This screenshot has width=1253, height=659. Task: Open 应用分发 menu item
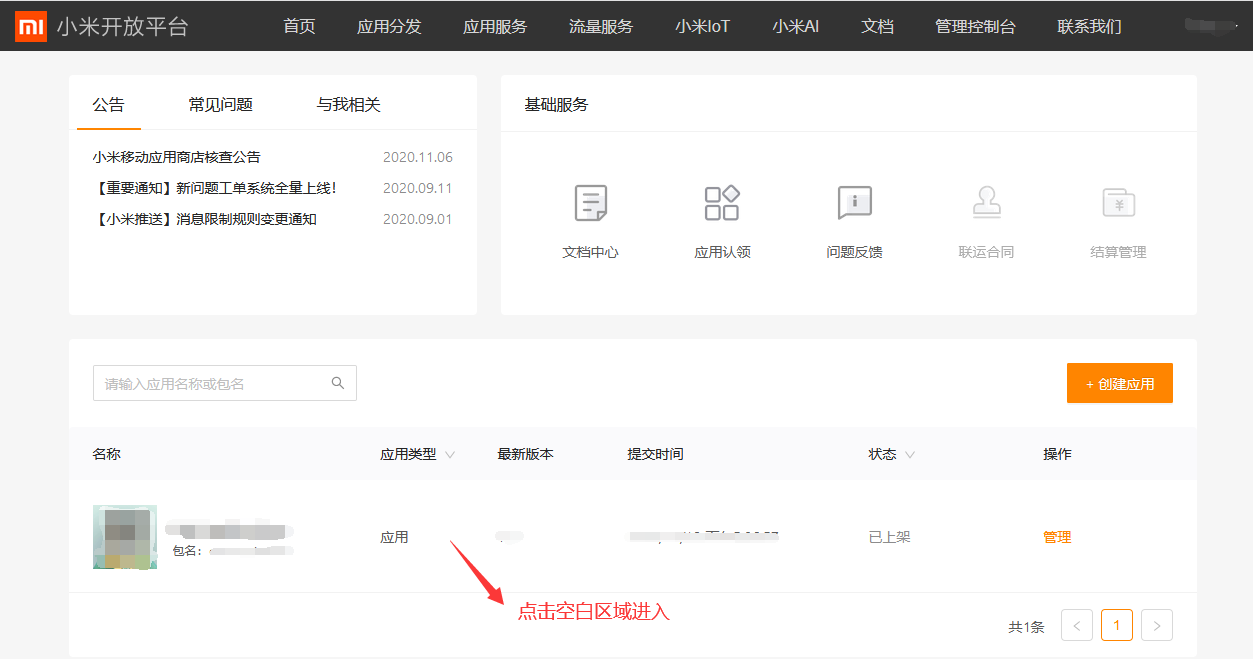coord(389,27)
